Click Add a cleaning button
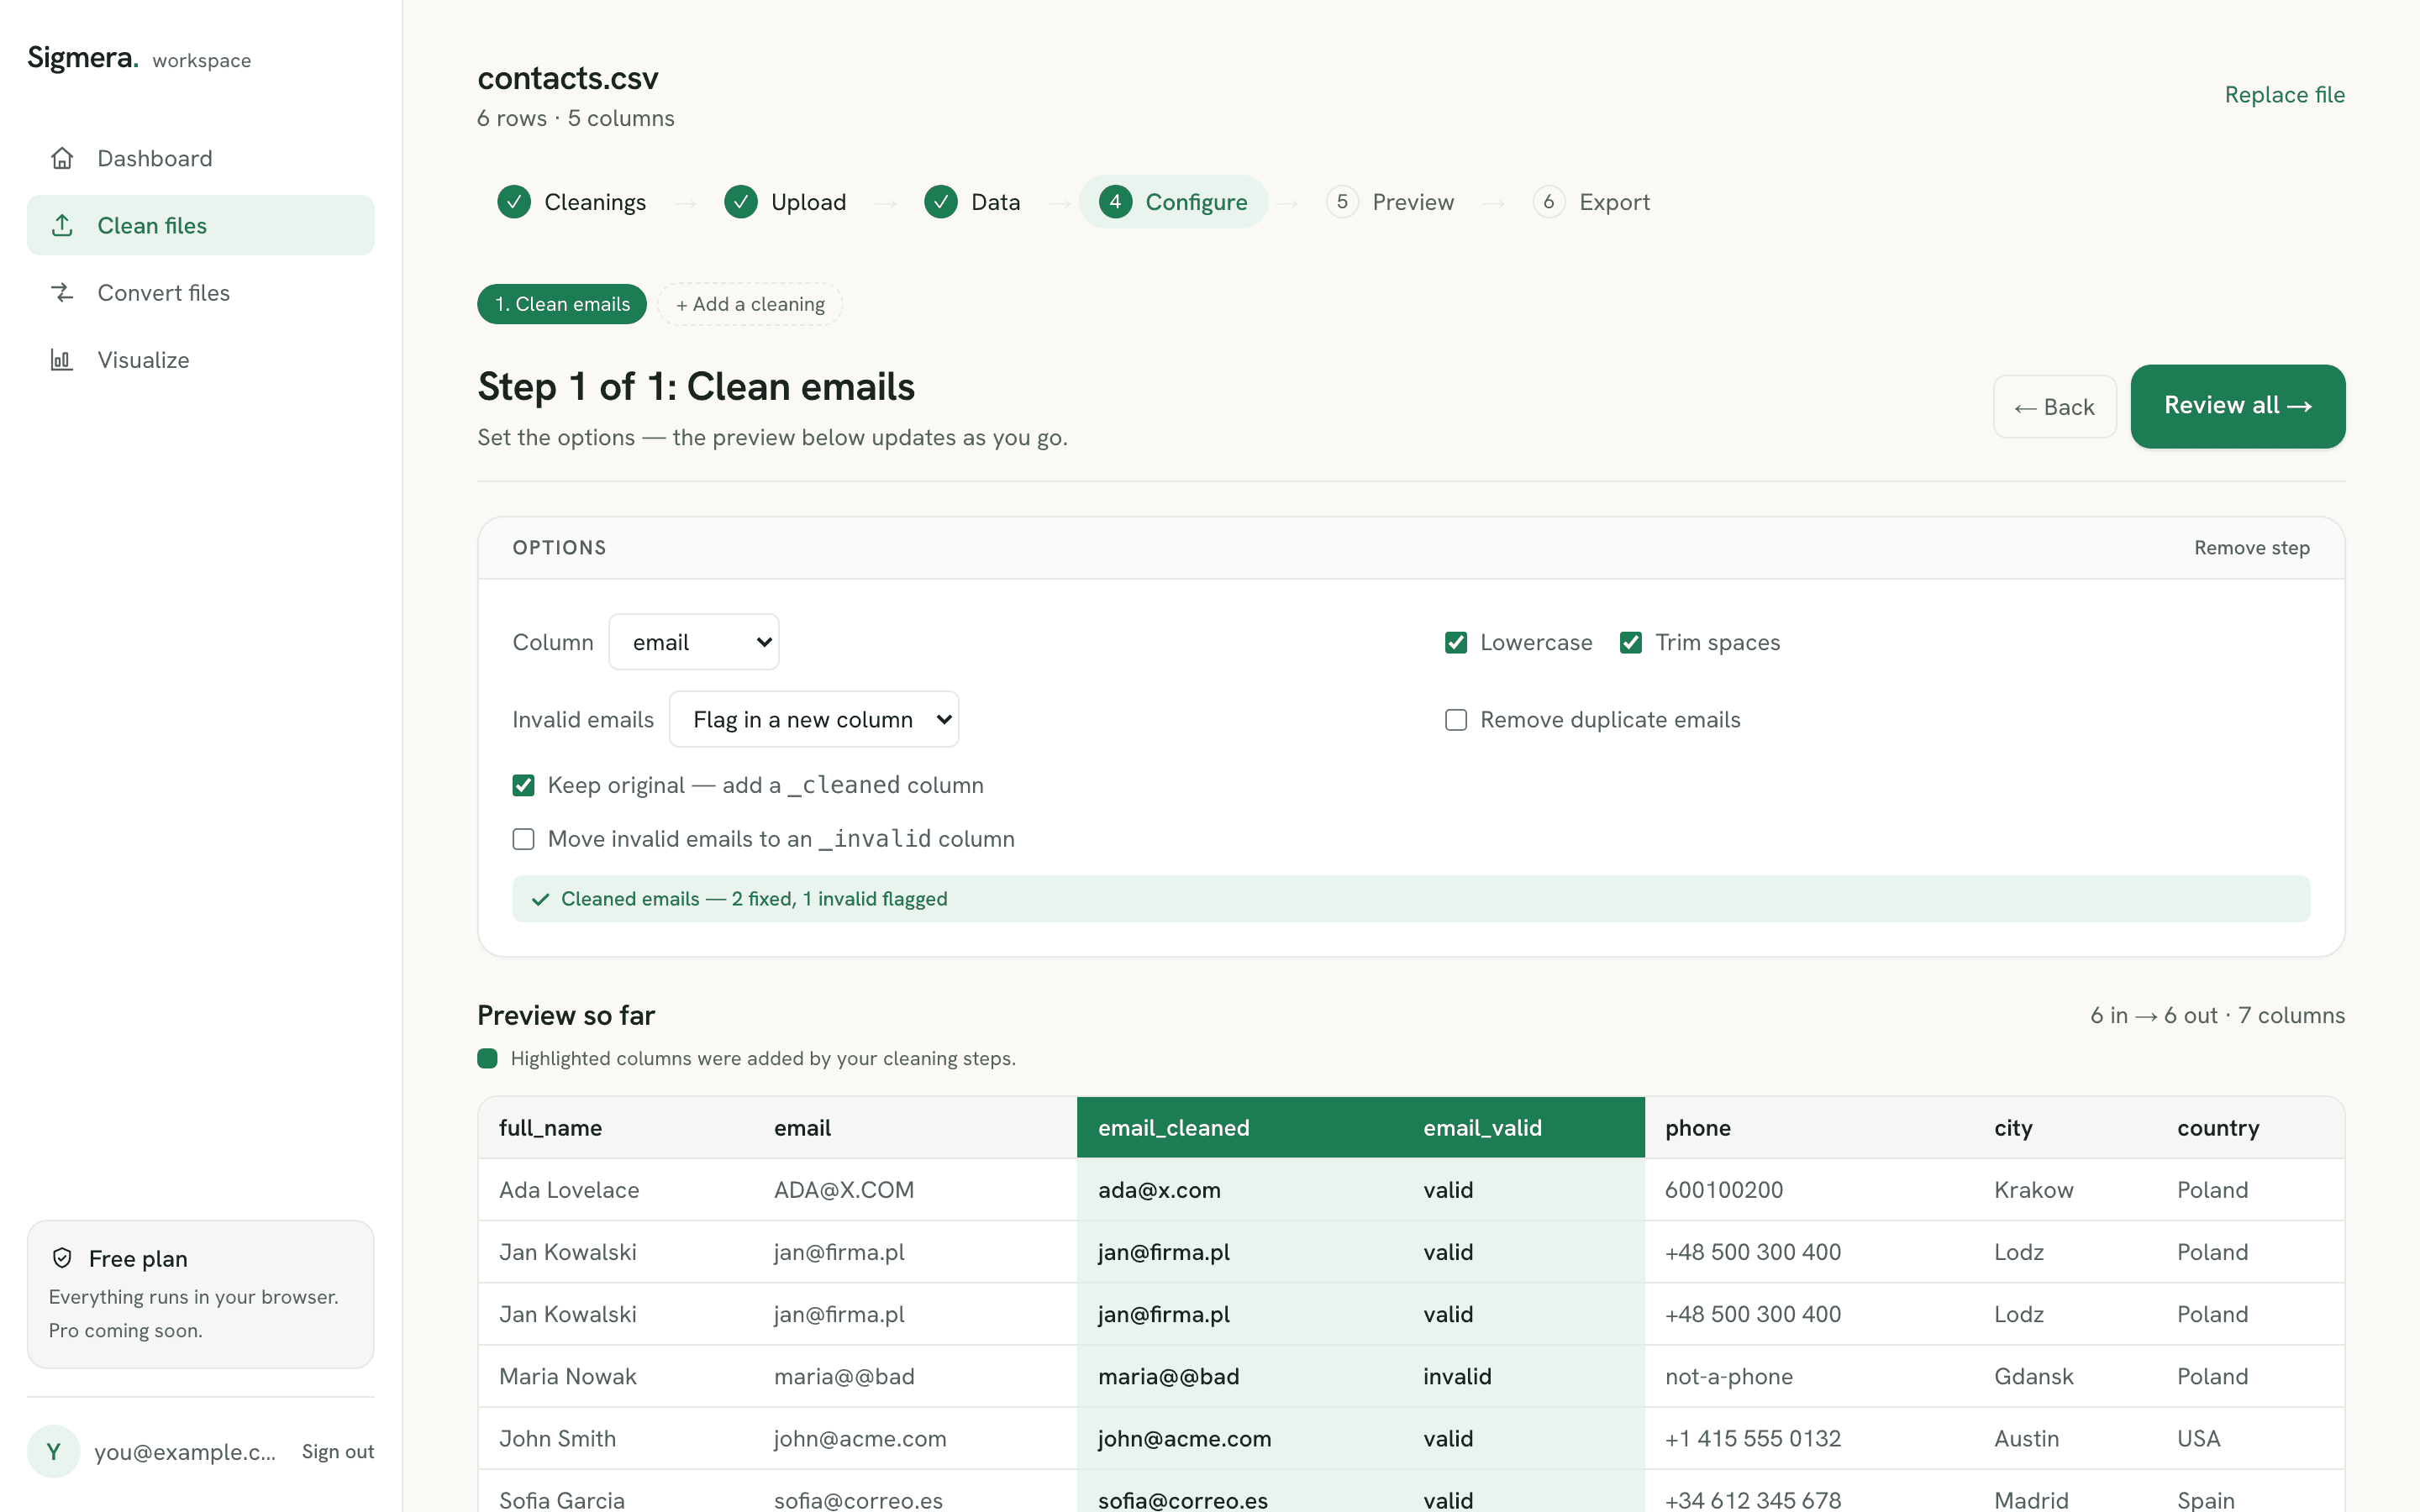The image size is (2420, 1512). click(x=750, y=304)
